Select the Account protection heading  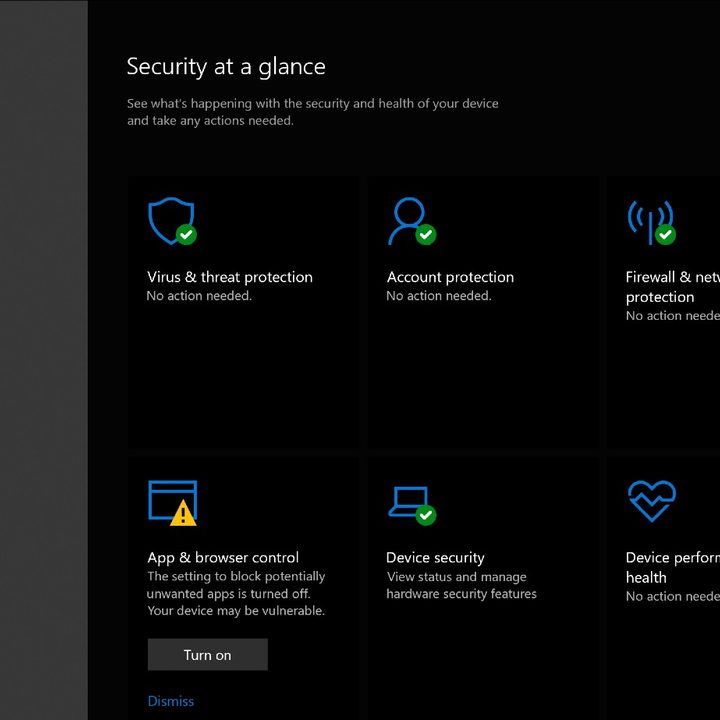tap(450, 277)
